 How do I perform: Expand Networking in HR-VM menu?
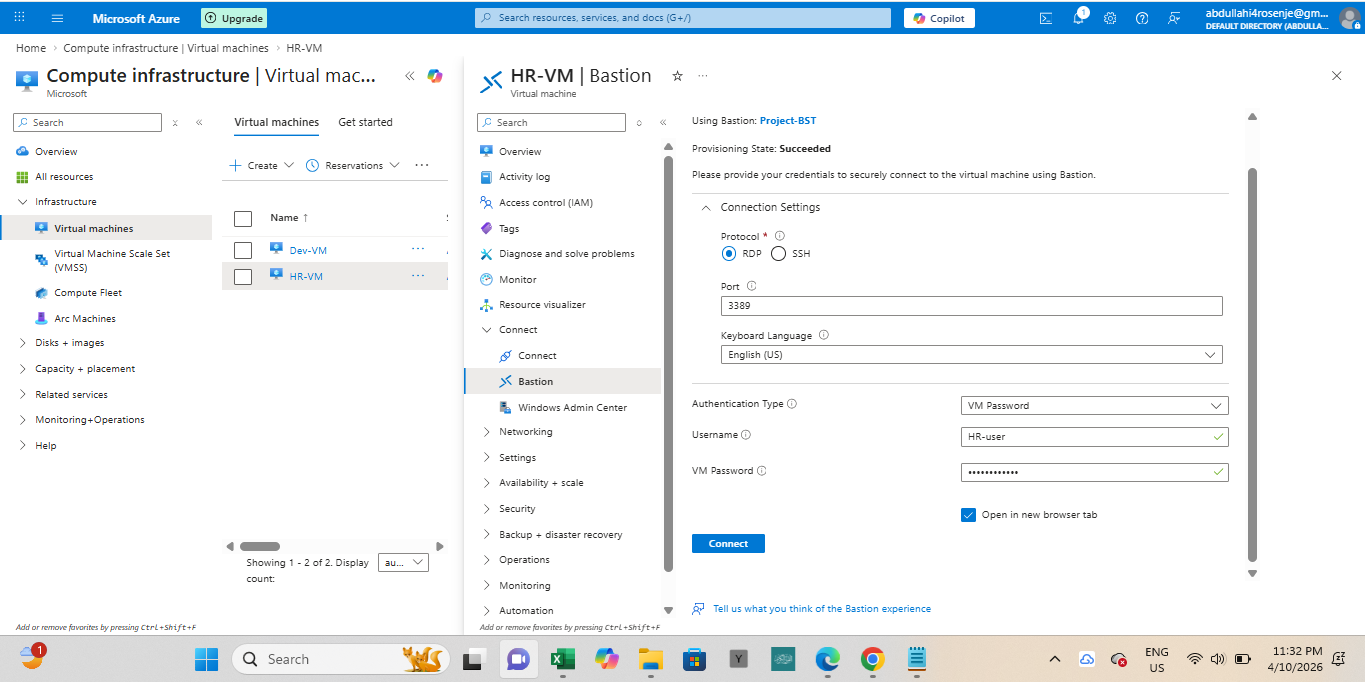pyautogui.click(x=486, y=432)
